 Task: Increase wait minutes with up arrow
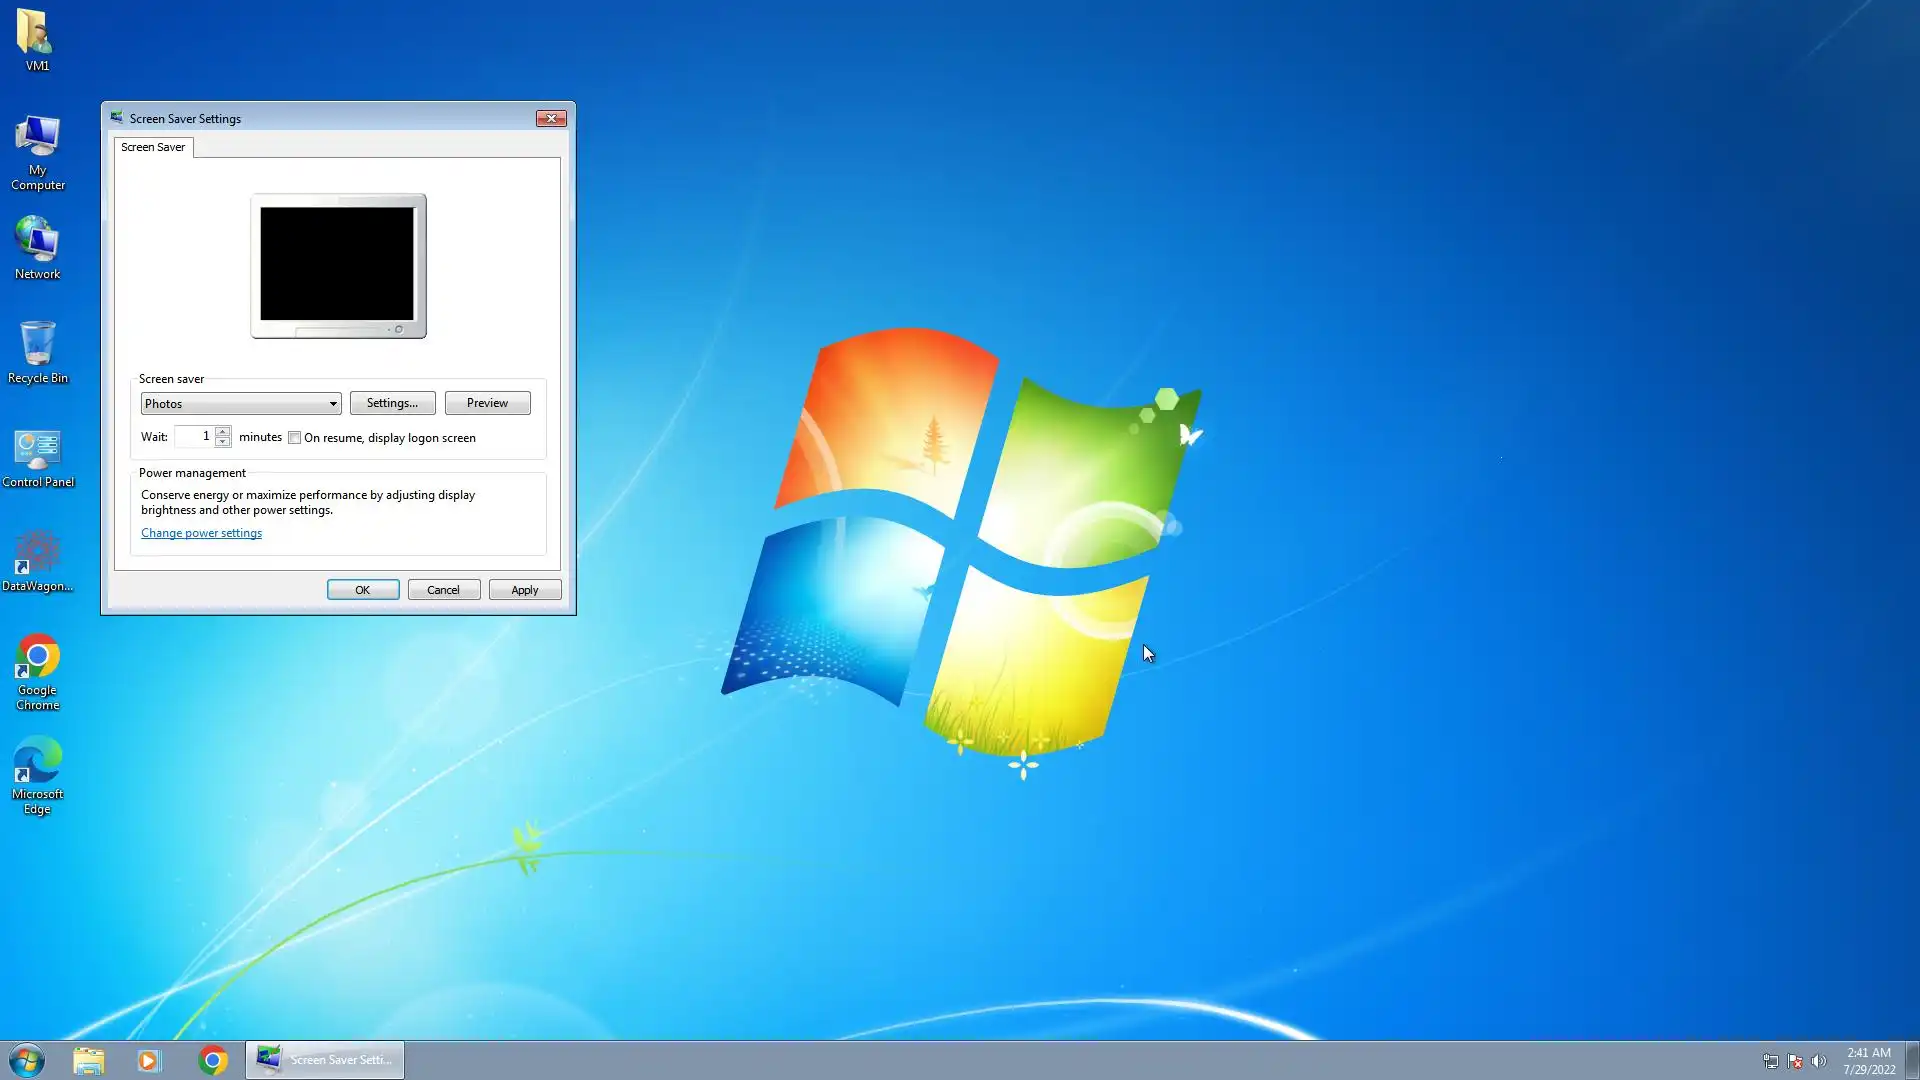[x=223, y=431]
